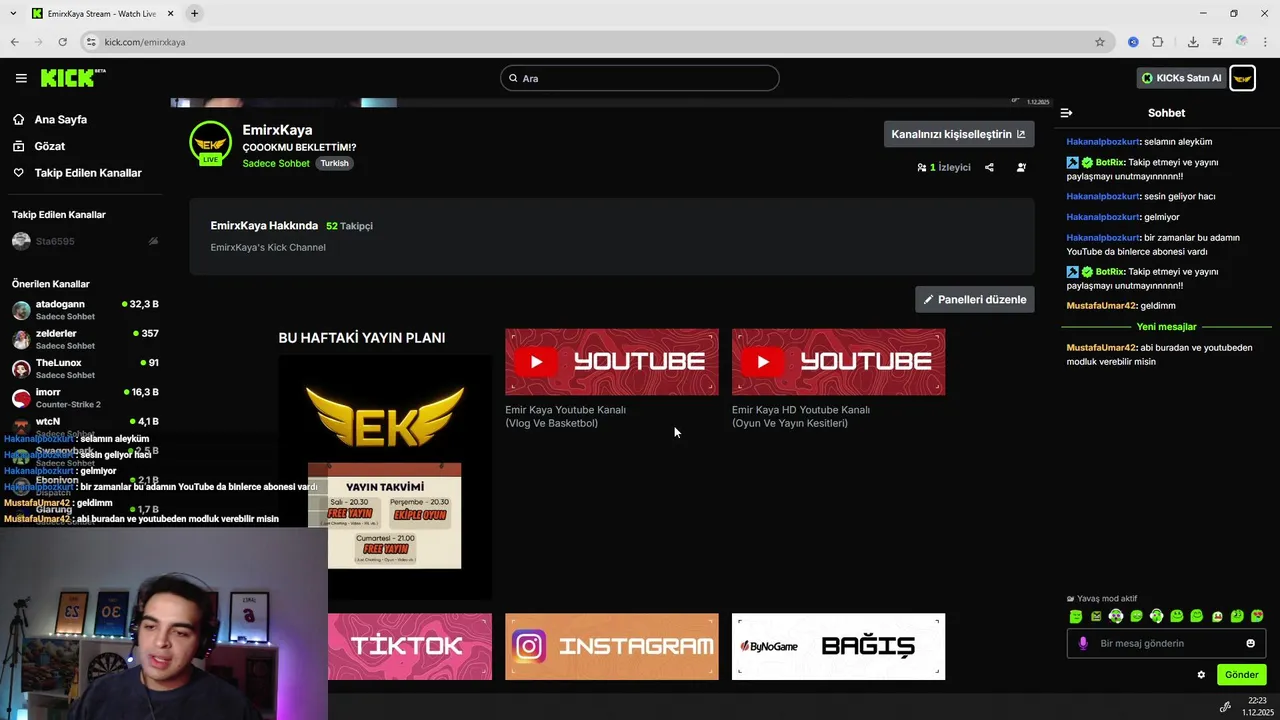Click the system tray icon beside the clock

coord(1225,707)
